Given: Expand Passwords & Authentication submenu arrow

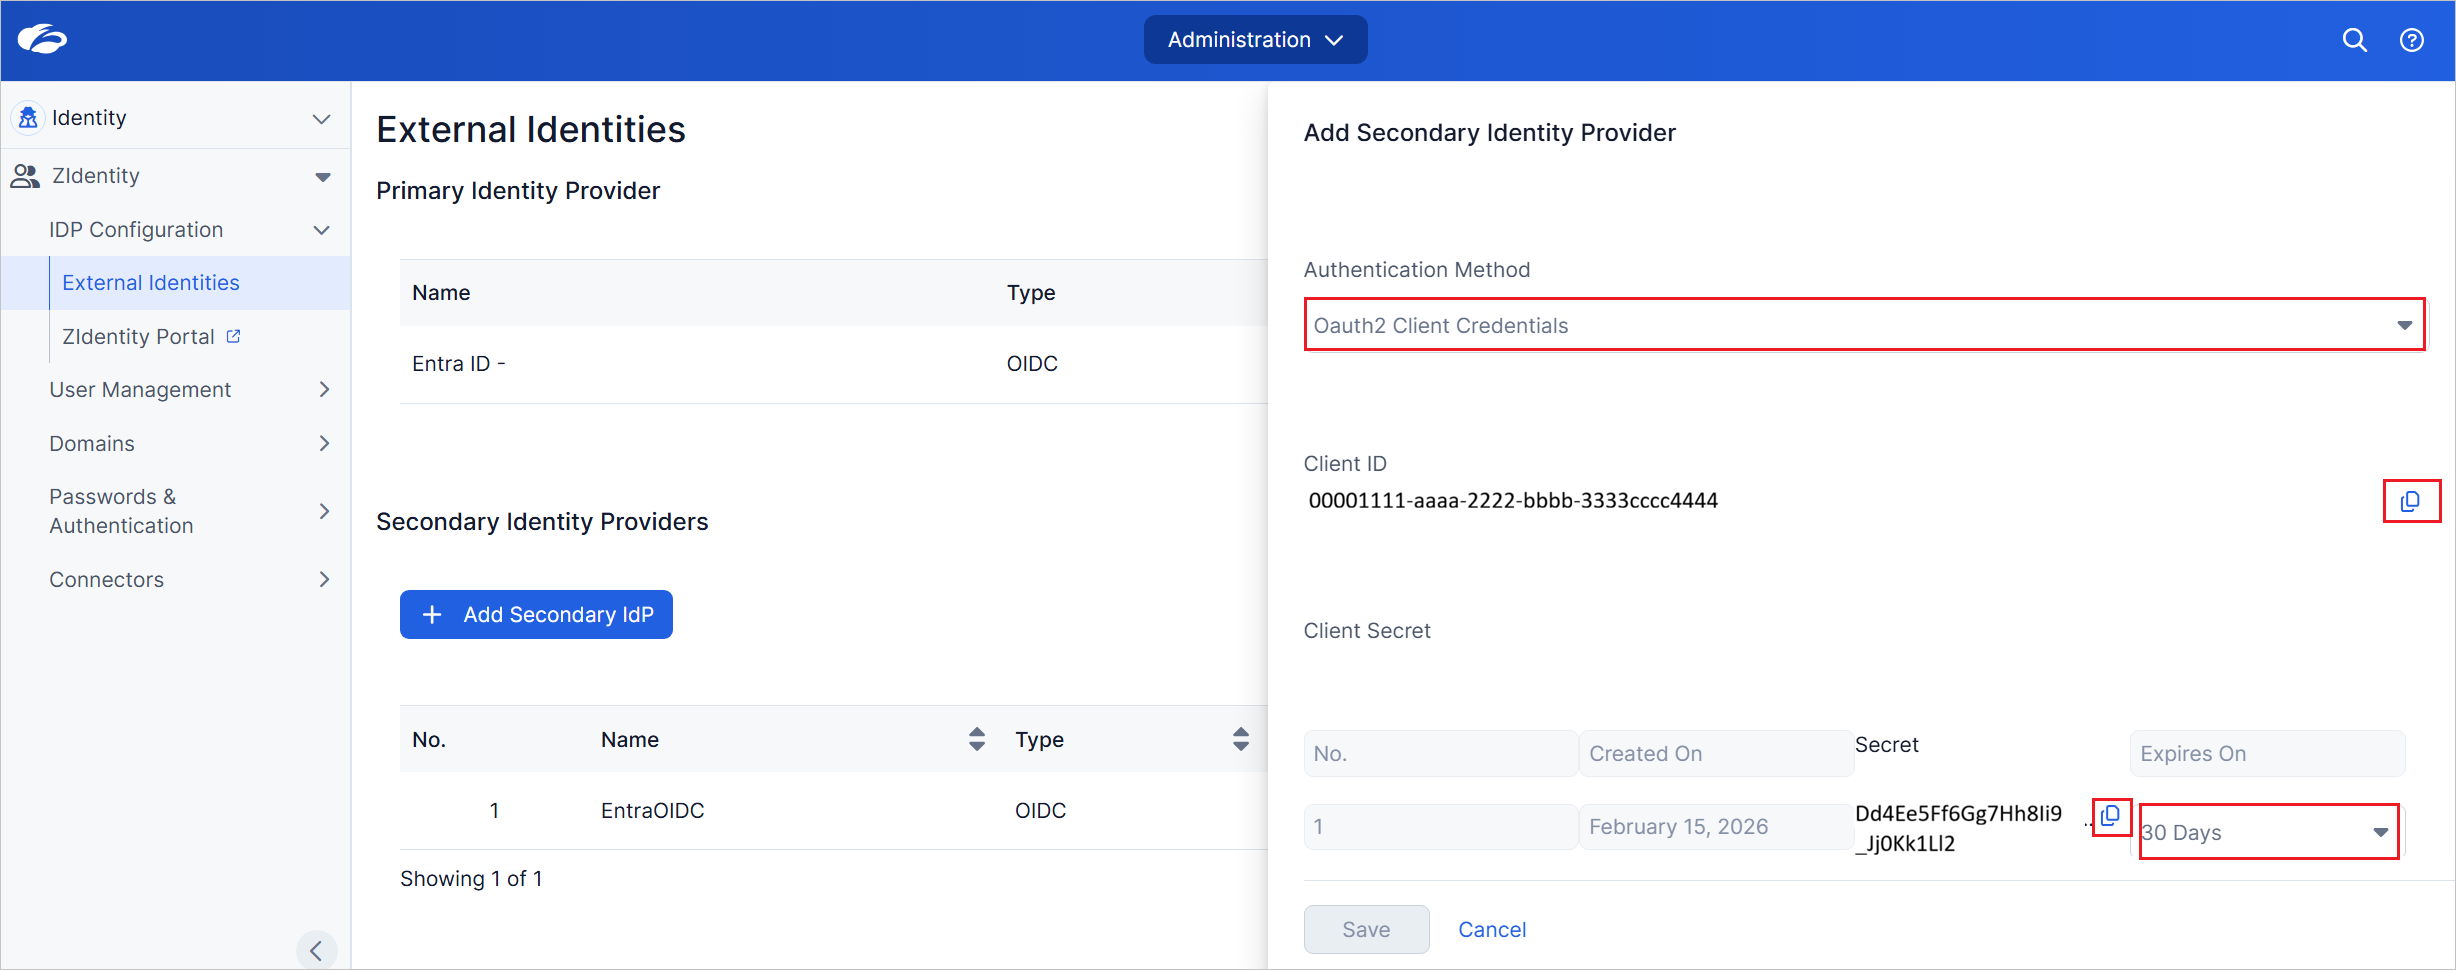Looking at the screenshot, I should (324, 511).
